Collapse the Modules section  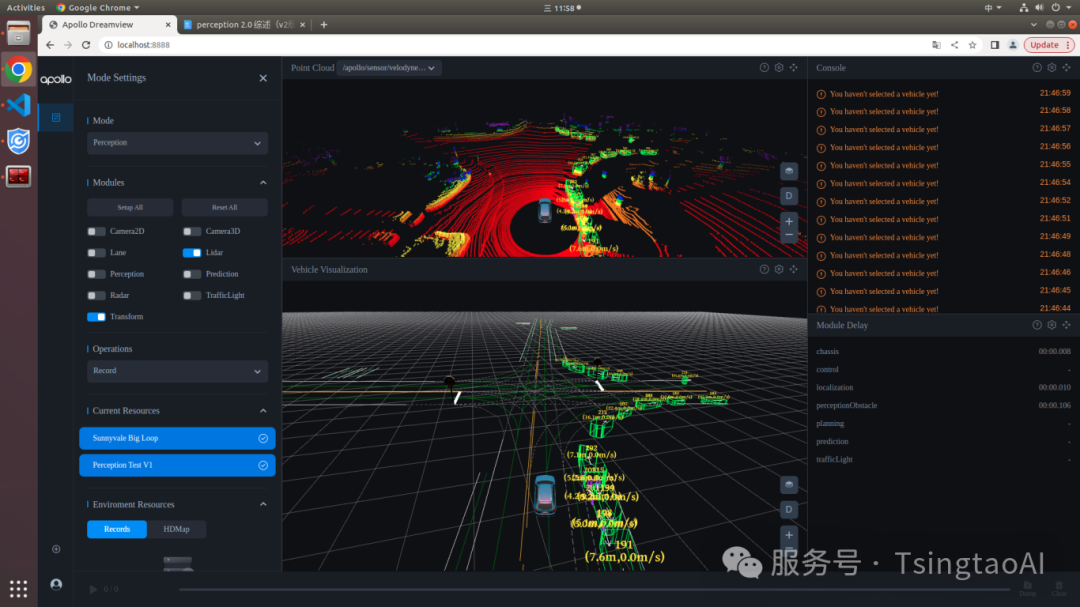[x=263, y=183]
